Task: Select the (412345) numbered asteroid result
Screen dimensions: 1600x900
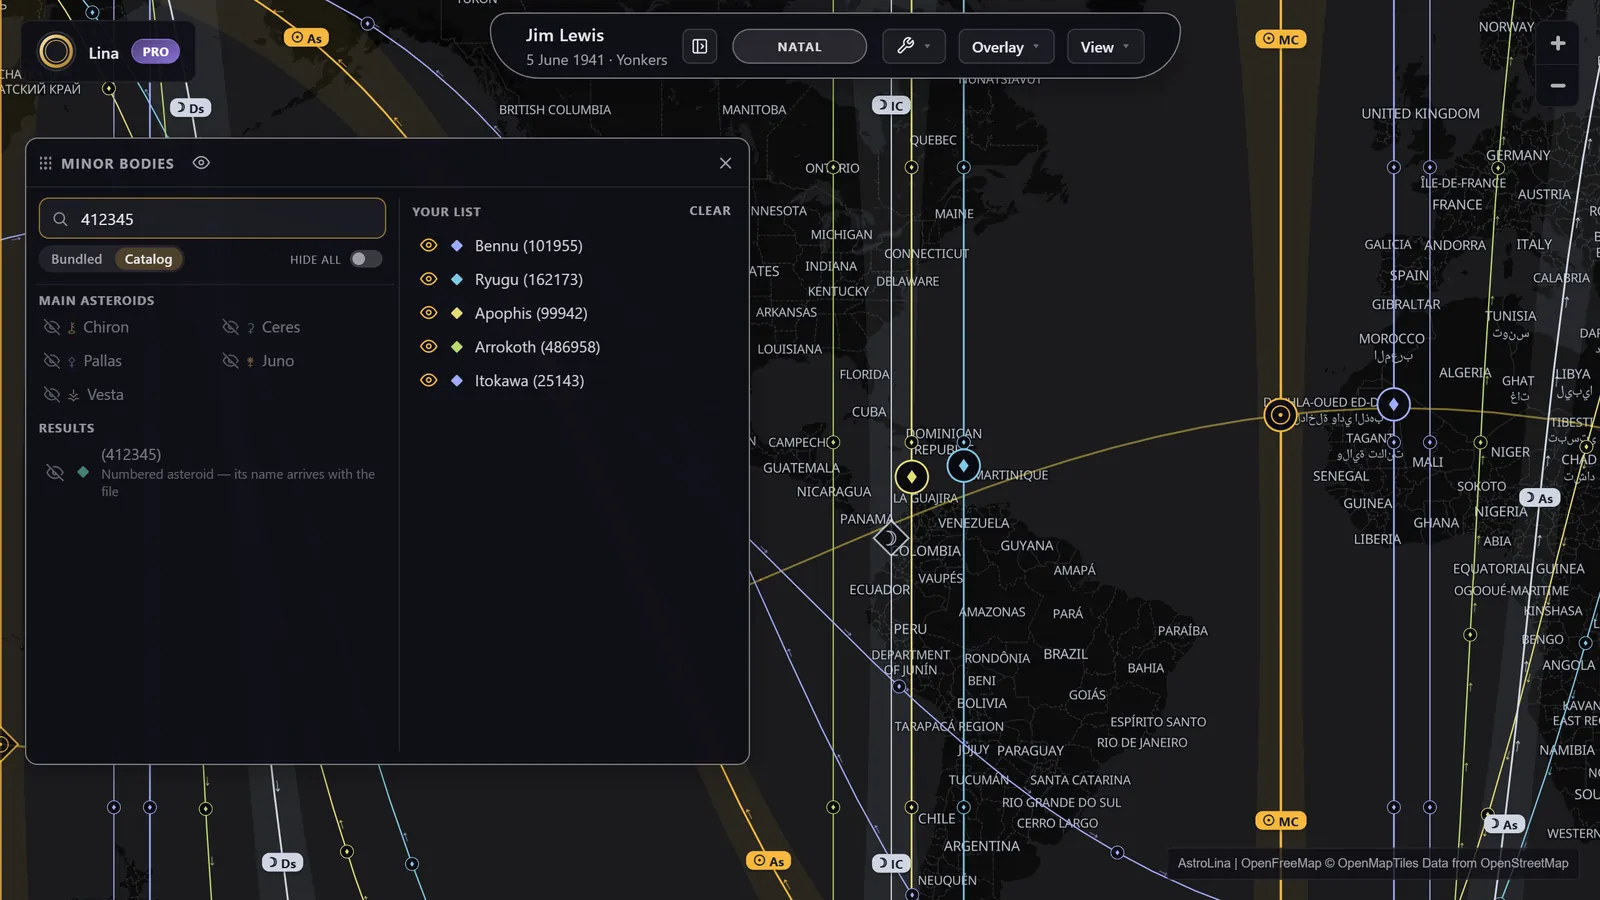Action: 212,472
